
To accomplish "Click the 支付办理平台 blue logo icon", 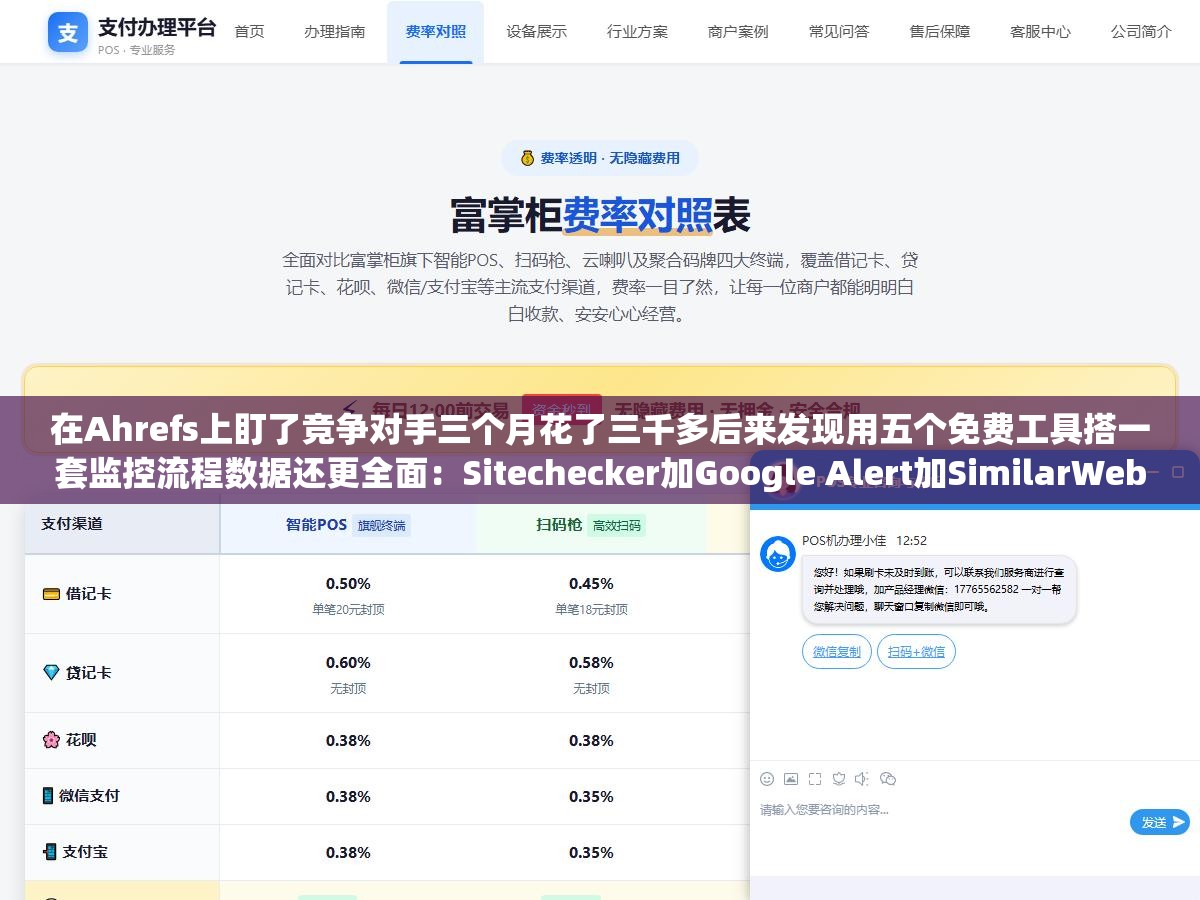I will click(x=68, y=32).
